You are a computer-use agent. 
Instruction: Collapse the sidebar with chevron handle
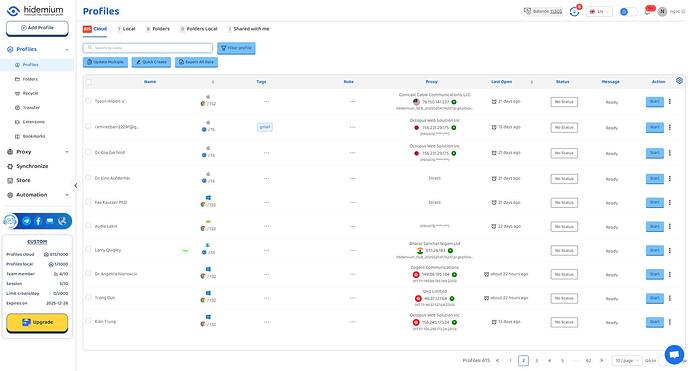pos(76,186)
